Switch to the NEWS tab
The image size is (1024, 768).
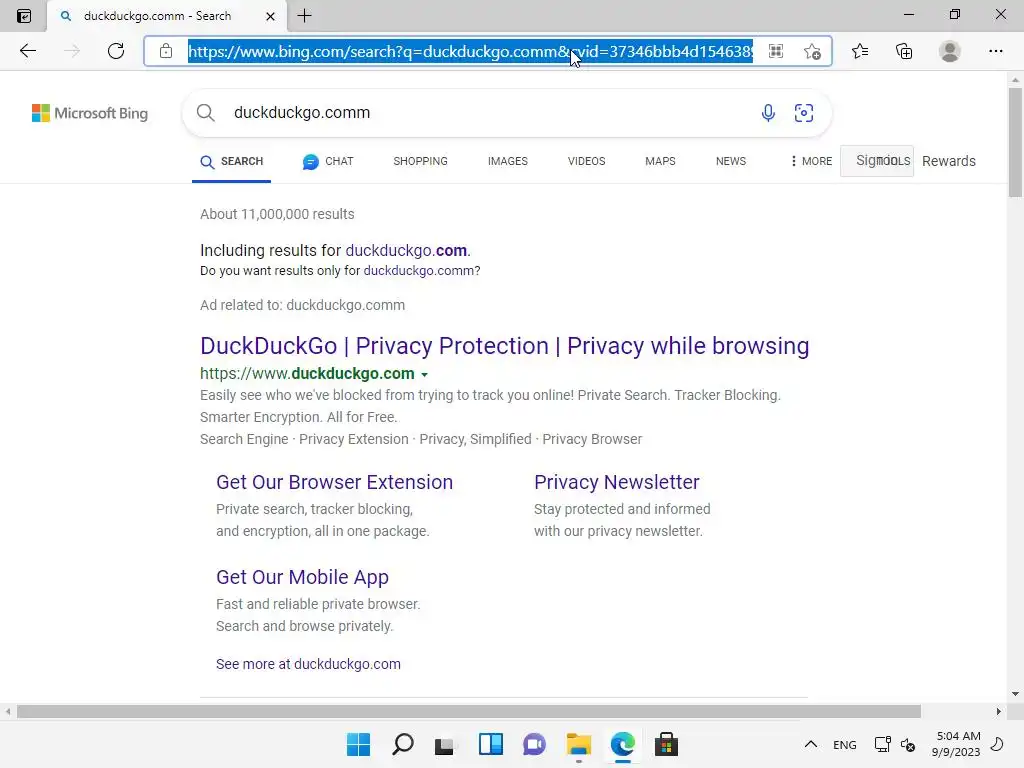point(731,161)
